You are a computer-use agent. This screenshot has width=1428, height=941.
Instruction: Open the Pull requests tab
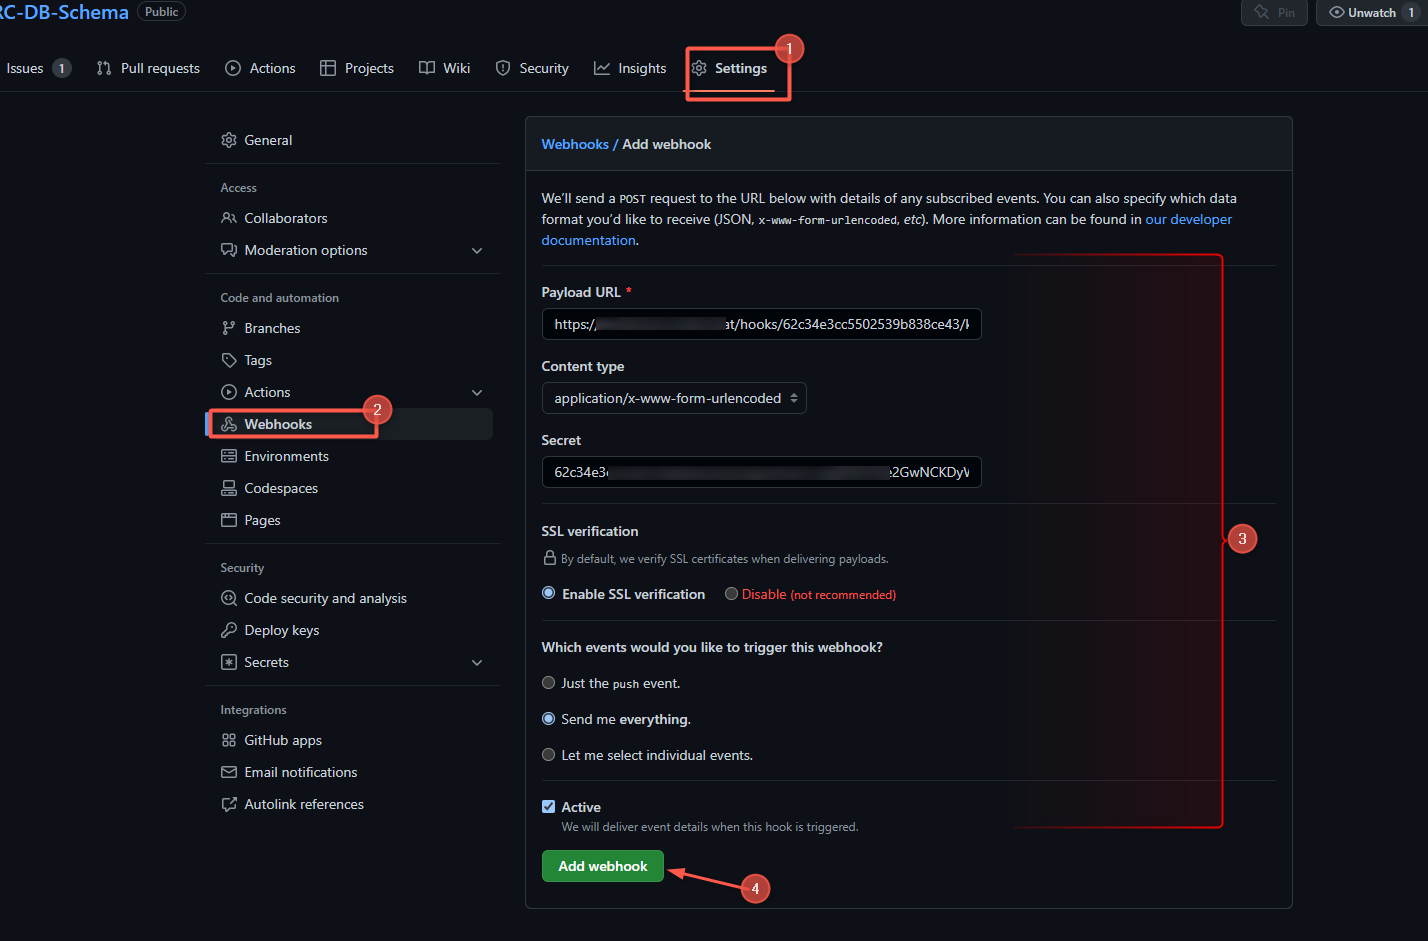coord(148,68)
